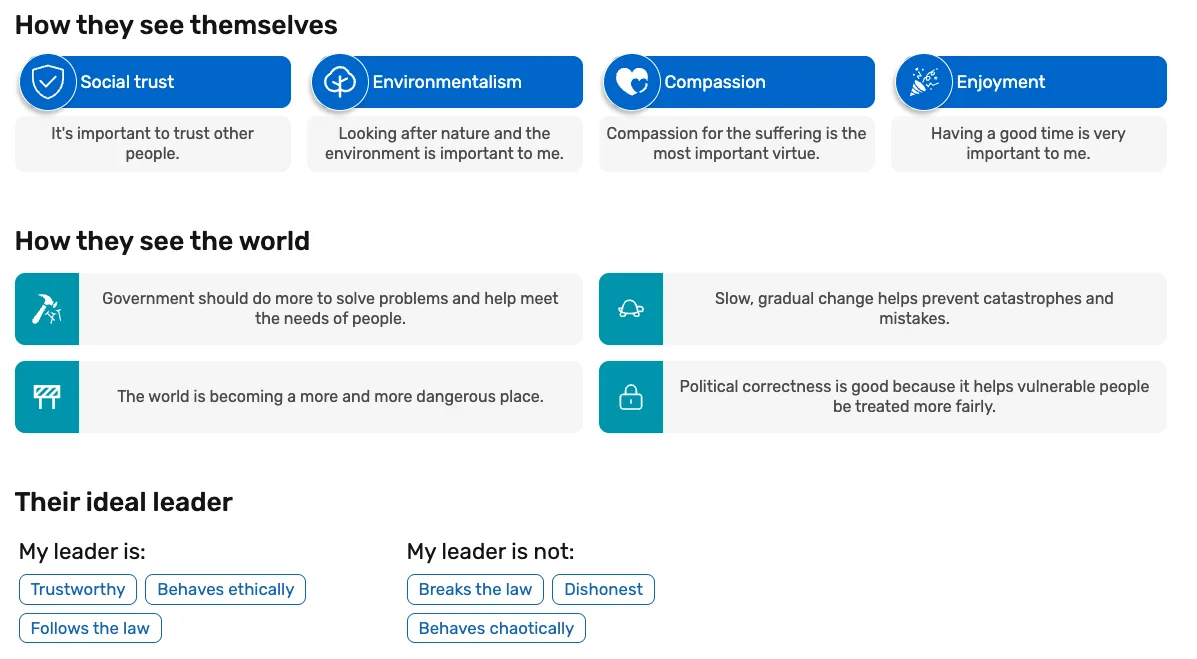Click the hammer icon beside government statement
Image resolution: width=1197 pixels, height=659 pixels.
pos(47,309)
